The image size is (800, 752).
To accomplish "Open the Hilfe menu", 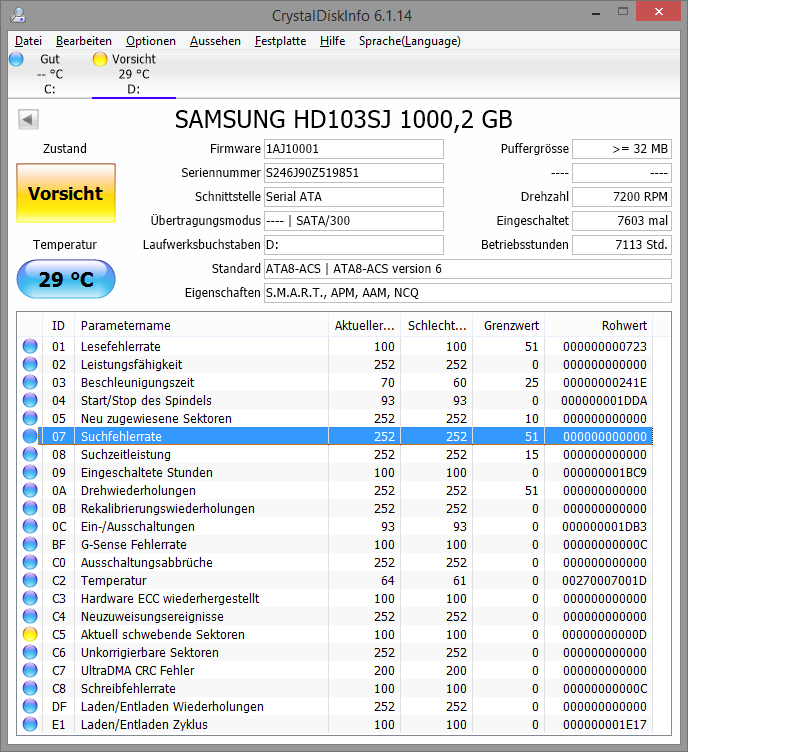I will 332,41.
